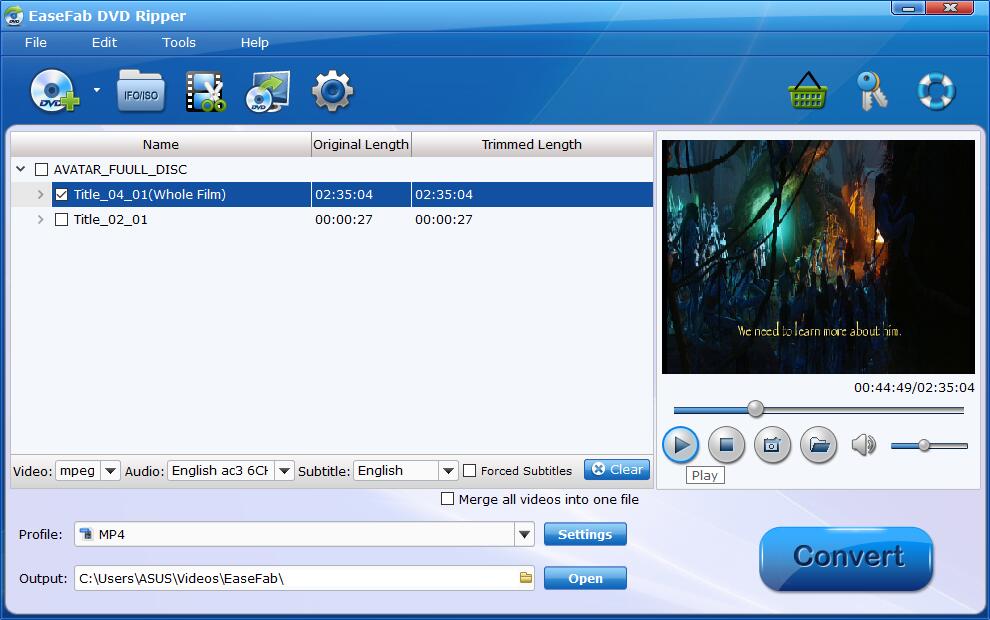Open the video edit scissors tool

click(205, 92)
